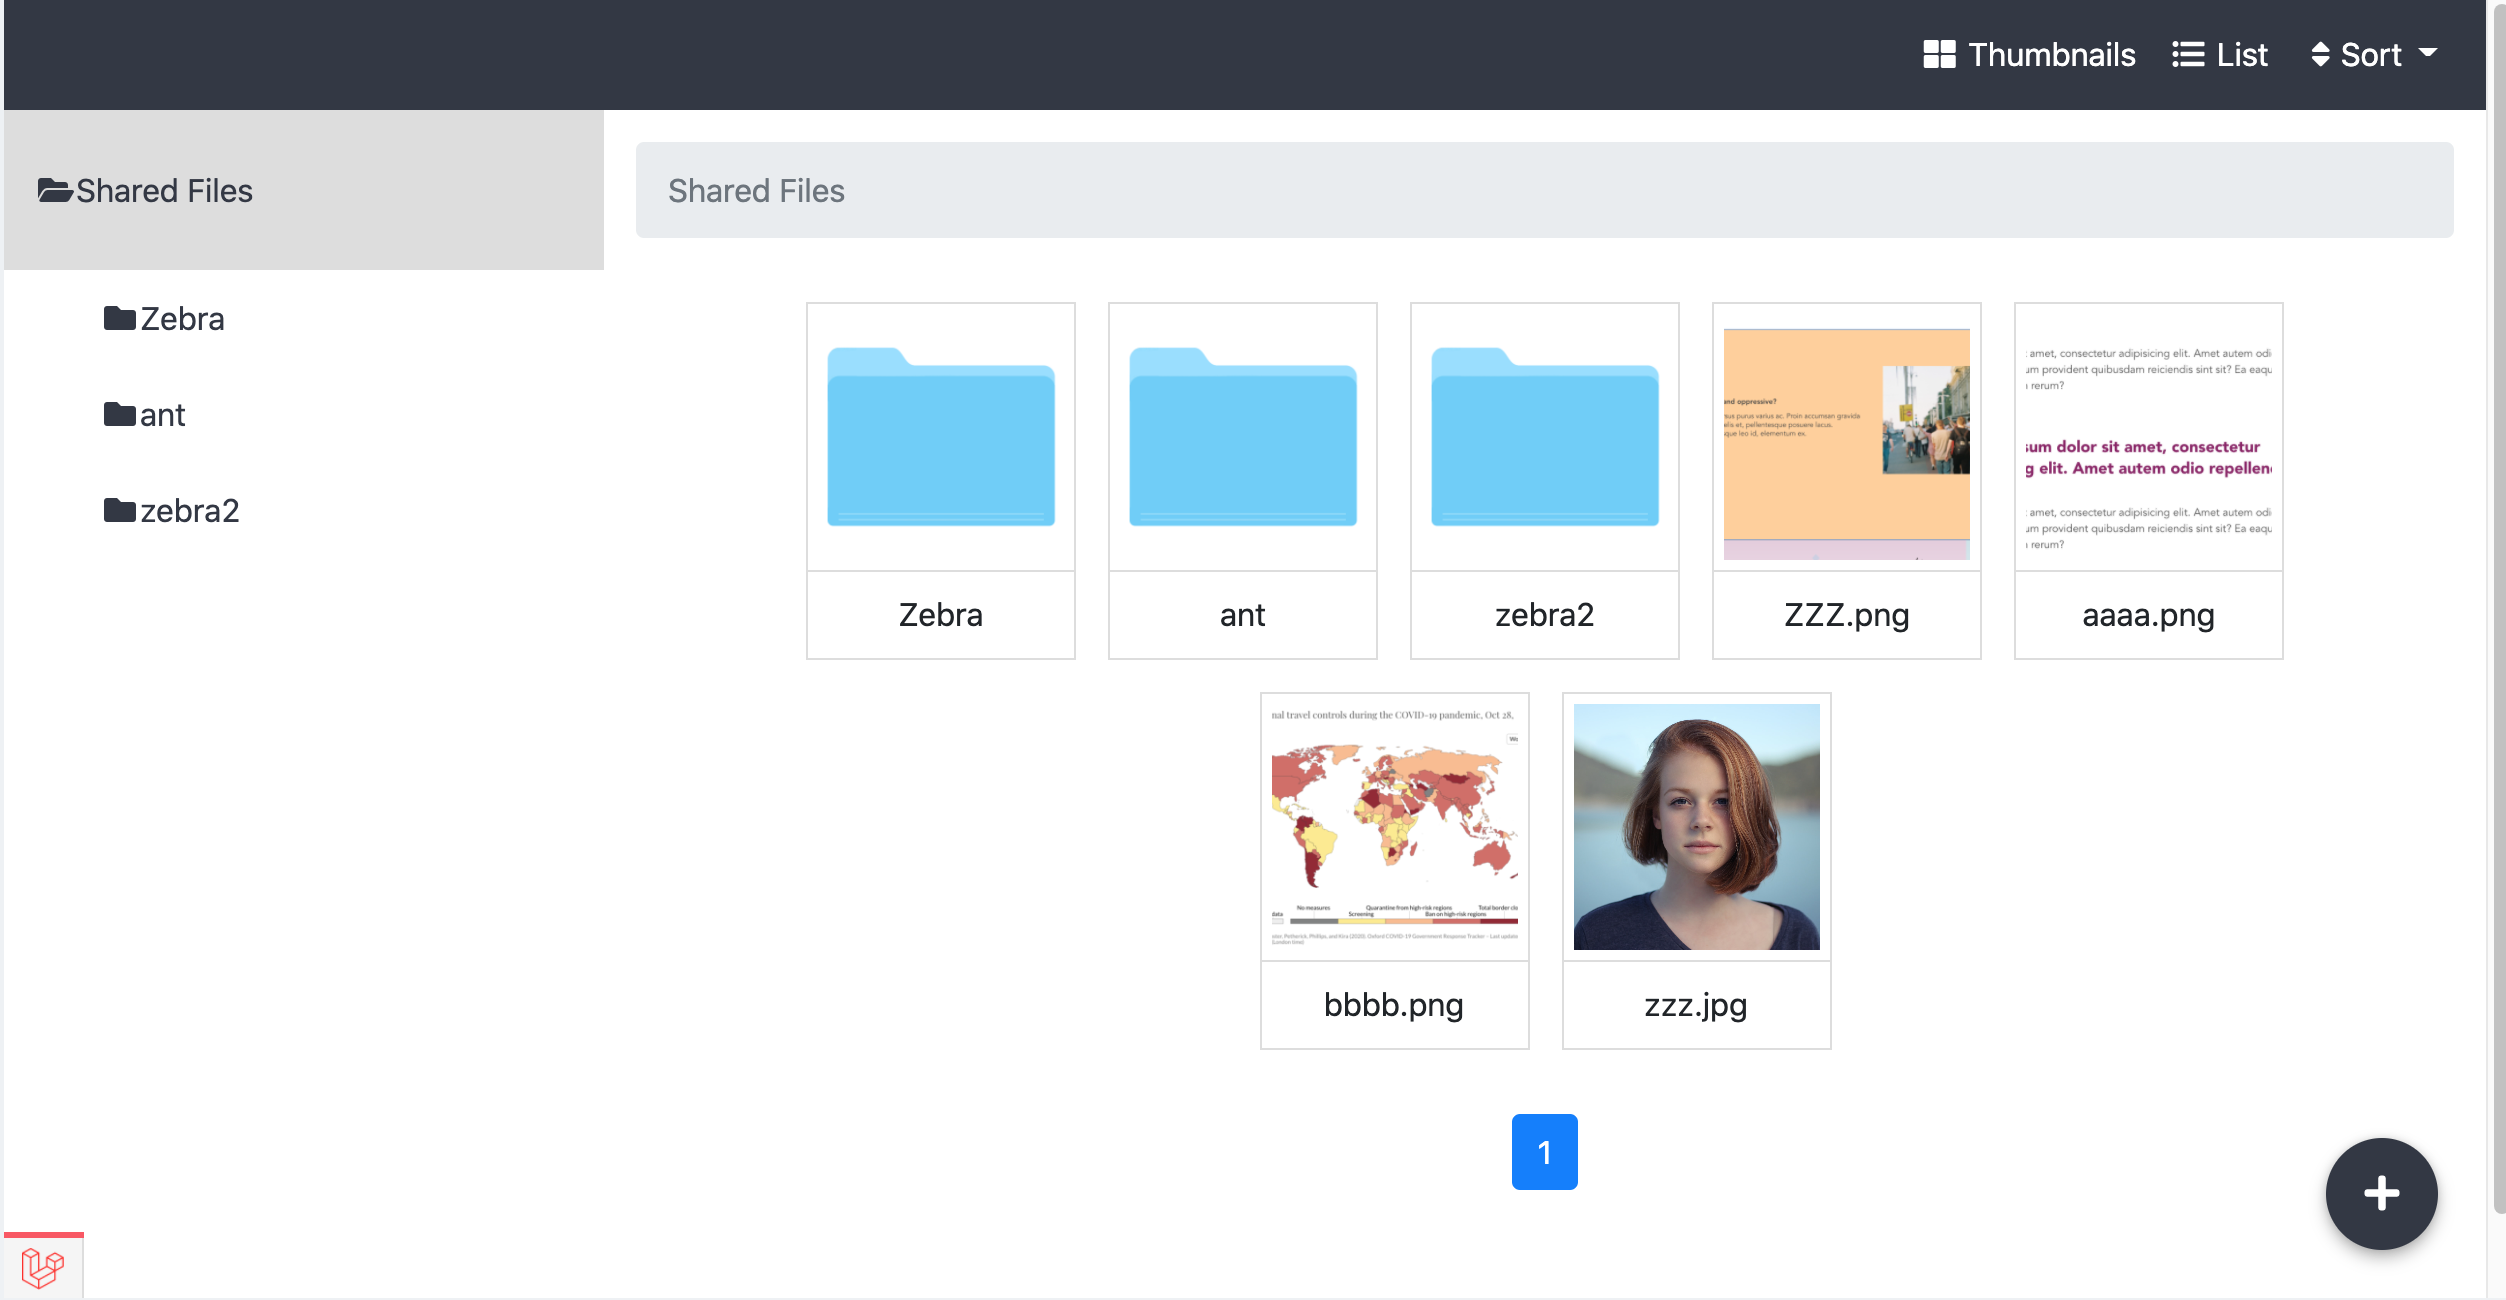The width and height of the screenshot is (2506, 1300).
Task: Open the Zebra folder thumbnail
Action: 941,437
